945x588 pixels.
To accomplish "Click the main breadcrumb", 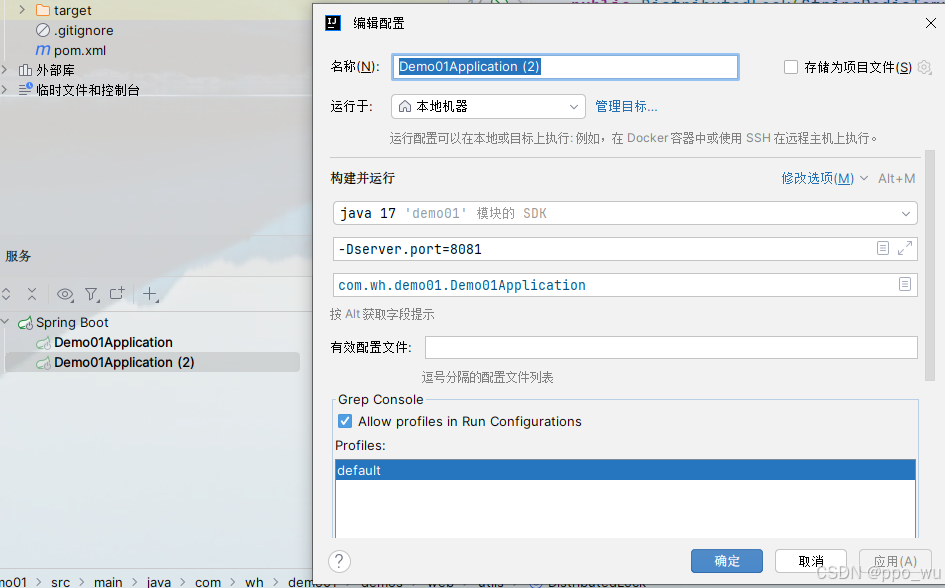I will (x=108, y=582).
